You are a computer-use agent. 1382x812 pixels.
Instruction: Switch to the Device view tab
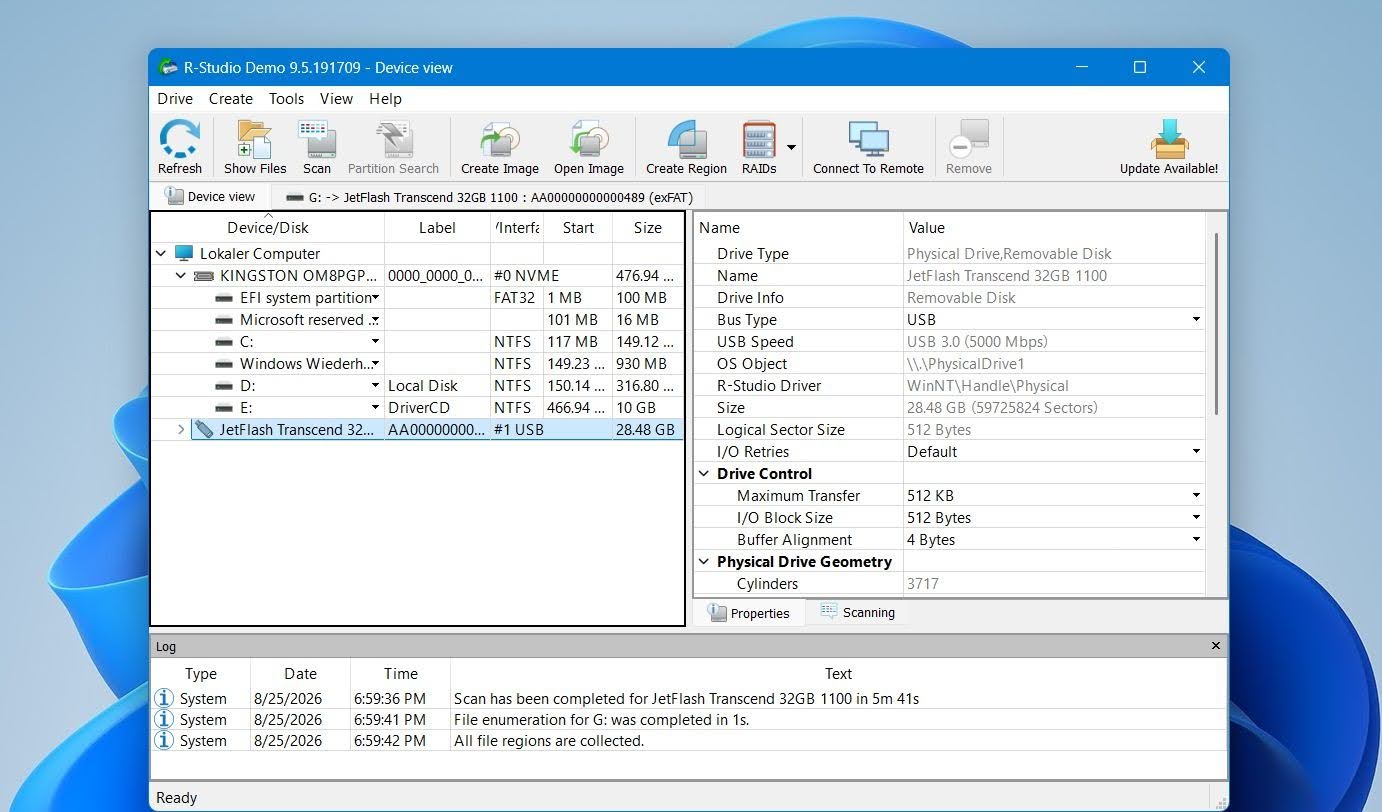coord(210,197)
